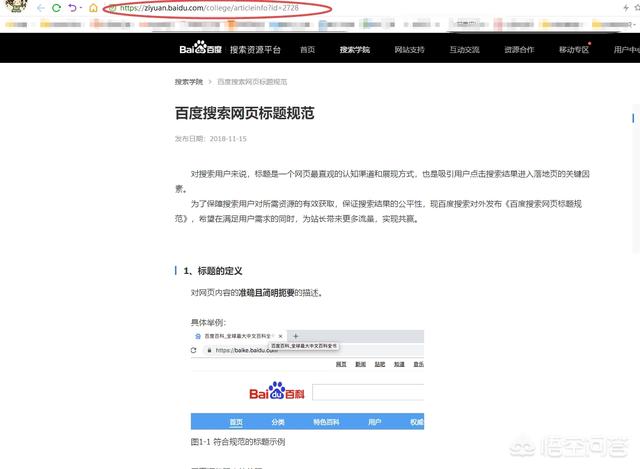Select 互动交流 in the top navigation
Screen dimensions: 640x469
click(464, 49)
